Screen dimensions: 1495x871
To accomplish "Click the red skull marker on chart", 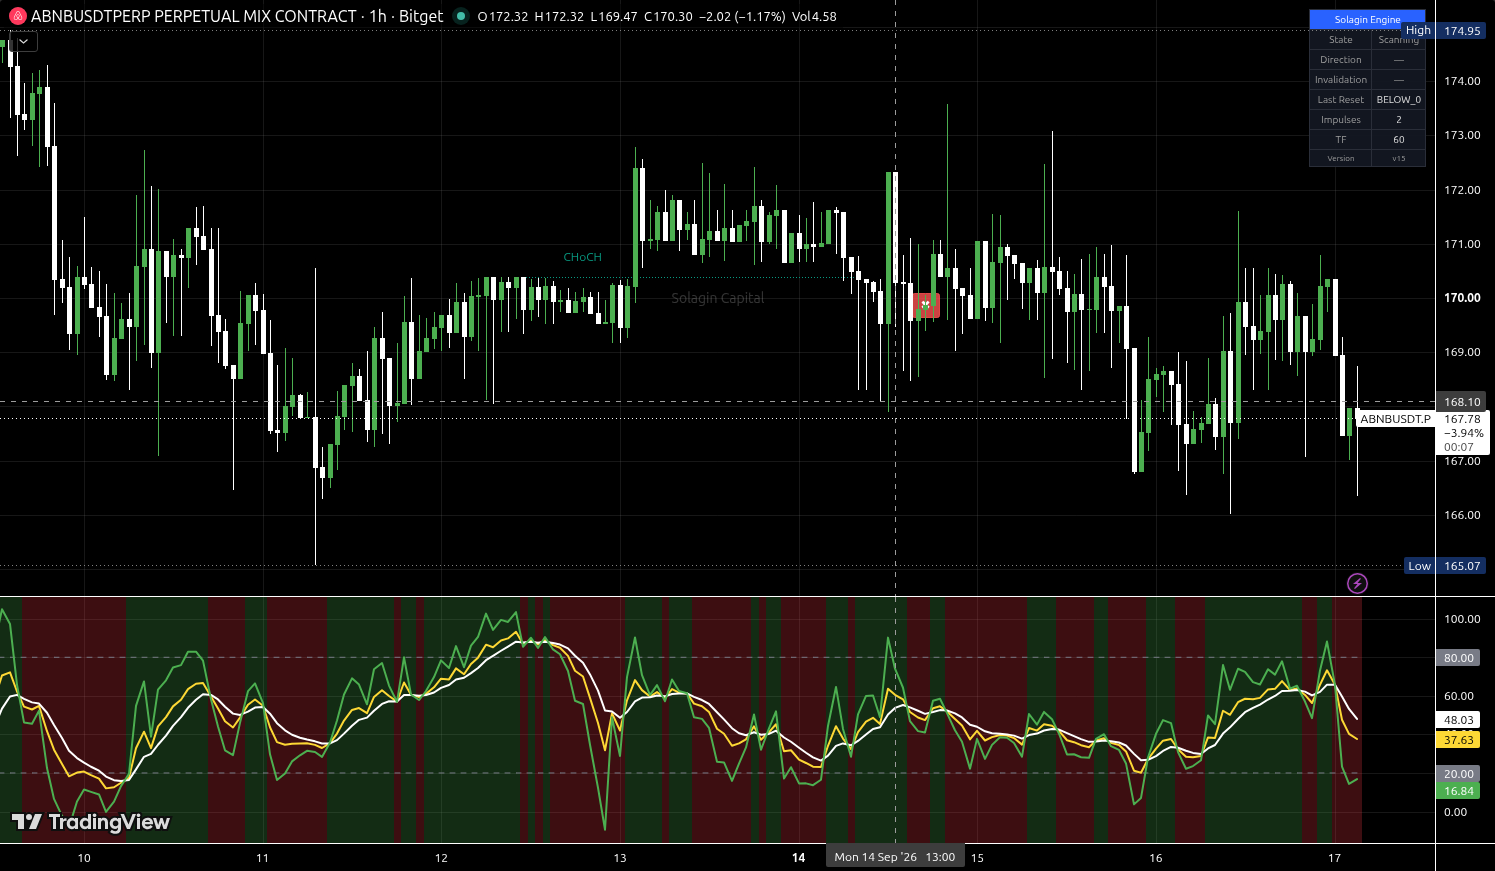I will coord(926,304).
